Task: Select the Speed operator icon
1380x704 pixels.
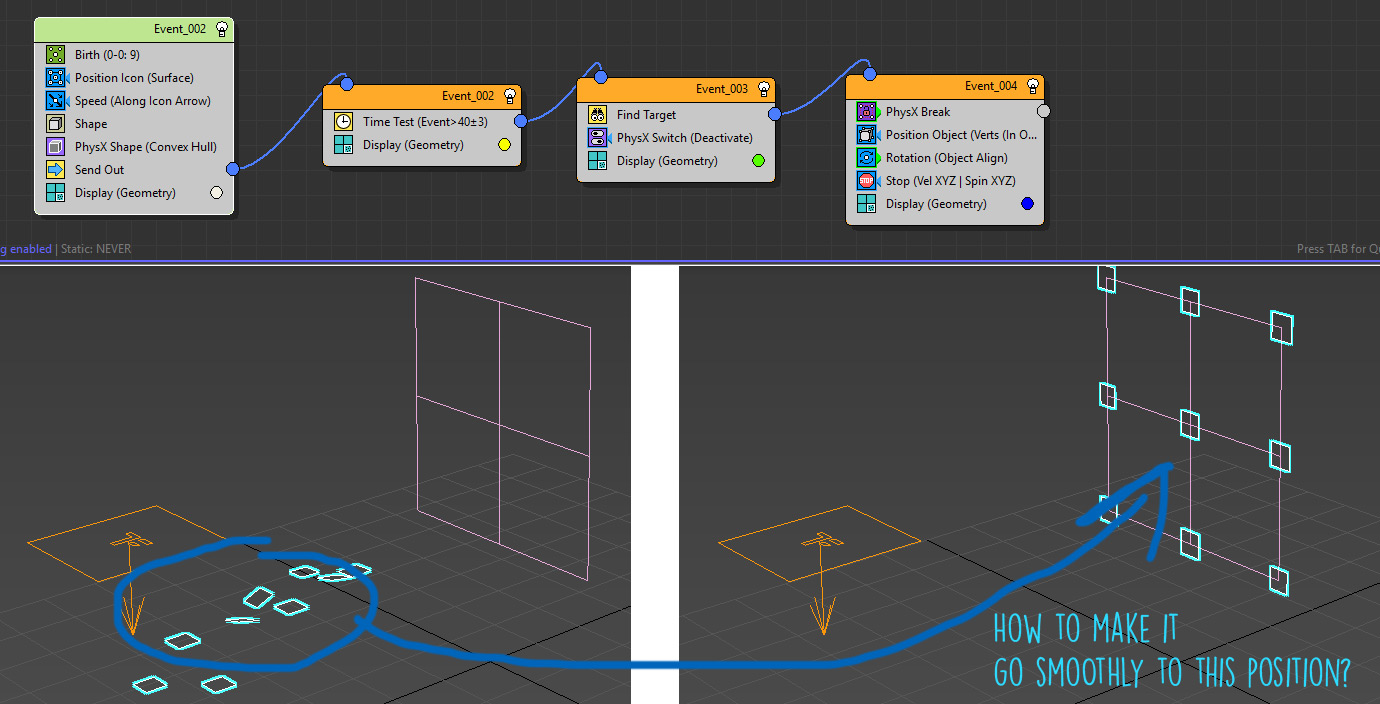Action: [55, 101]
